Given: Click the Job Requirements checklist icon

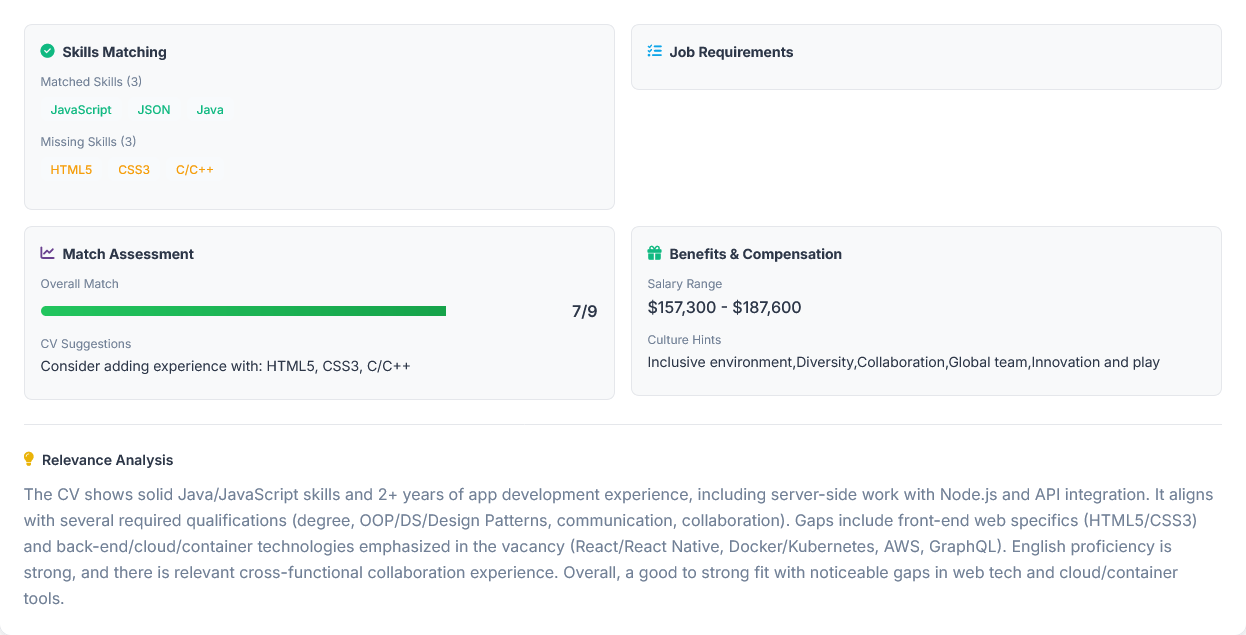Looking at the screenshot, I should (x=654, y=51).
